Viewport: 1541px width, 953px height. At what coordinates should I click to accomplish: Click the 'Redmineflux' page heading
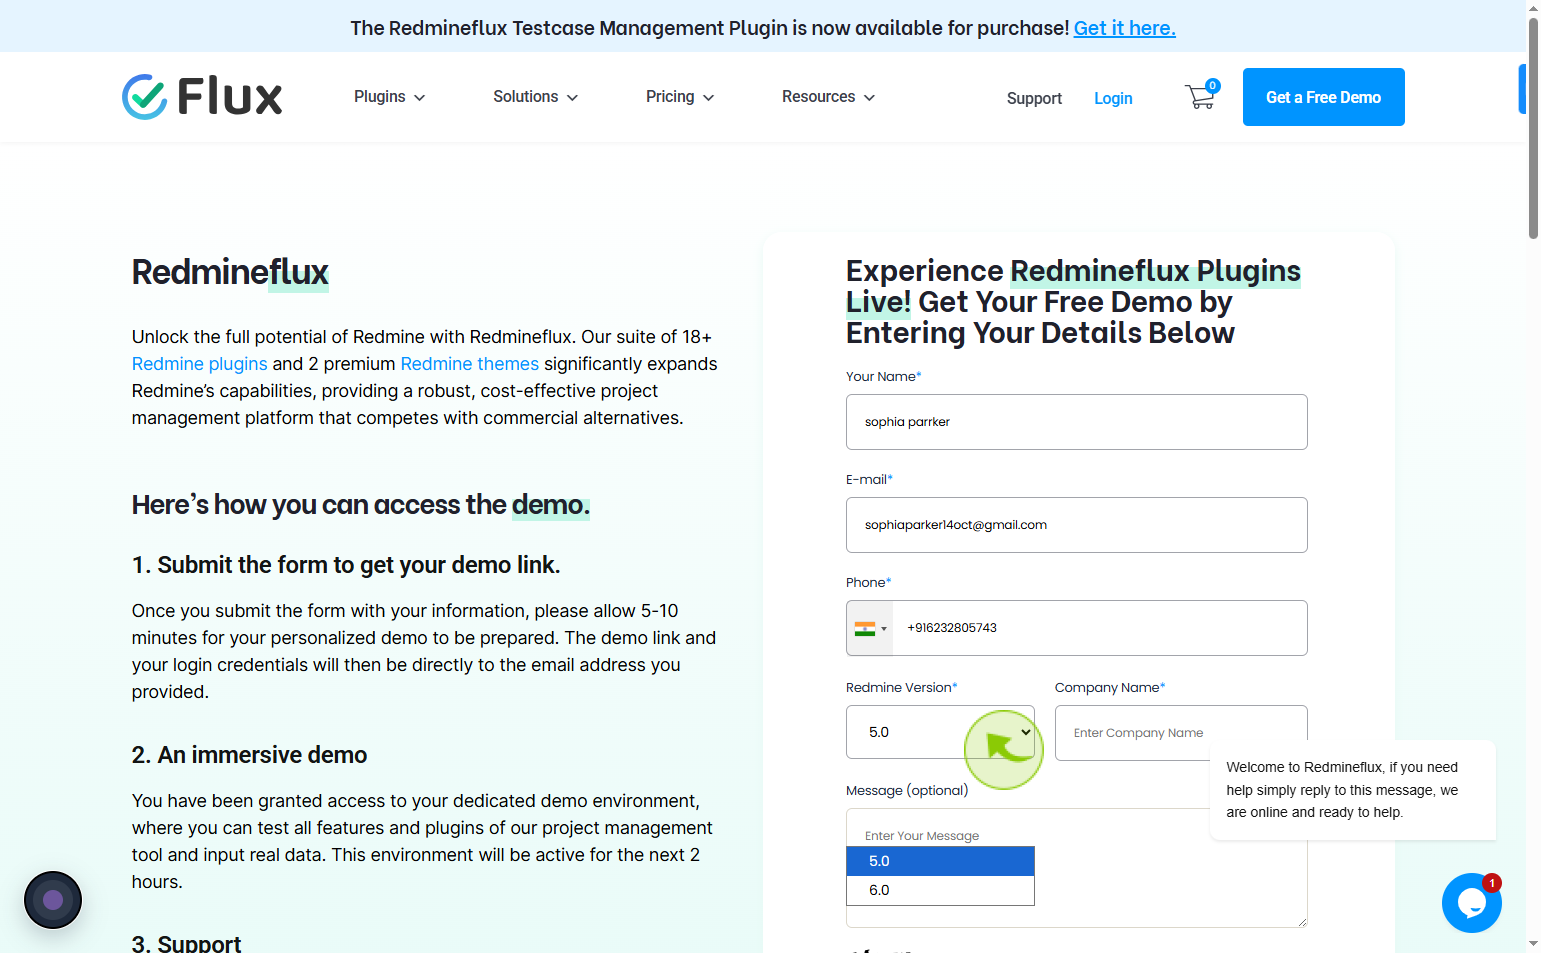230,272
